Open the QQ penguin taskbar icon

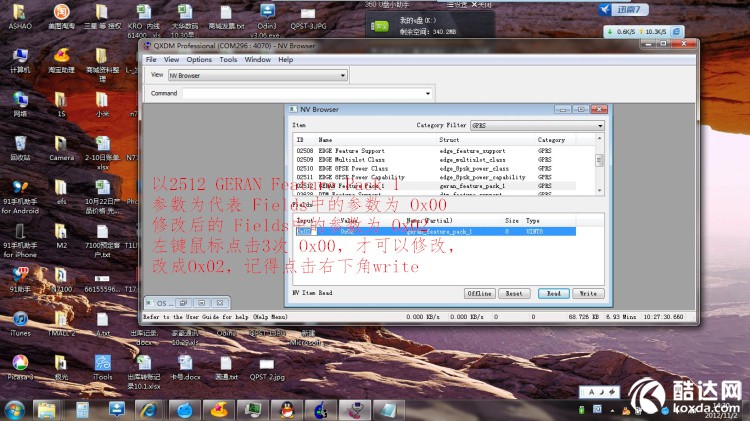tap(287, 410)
